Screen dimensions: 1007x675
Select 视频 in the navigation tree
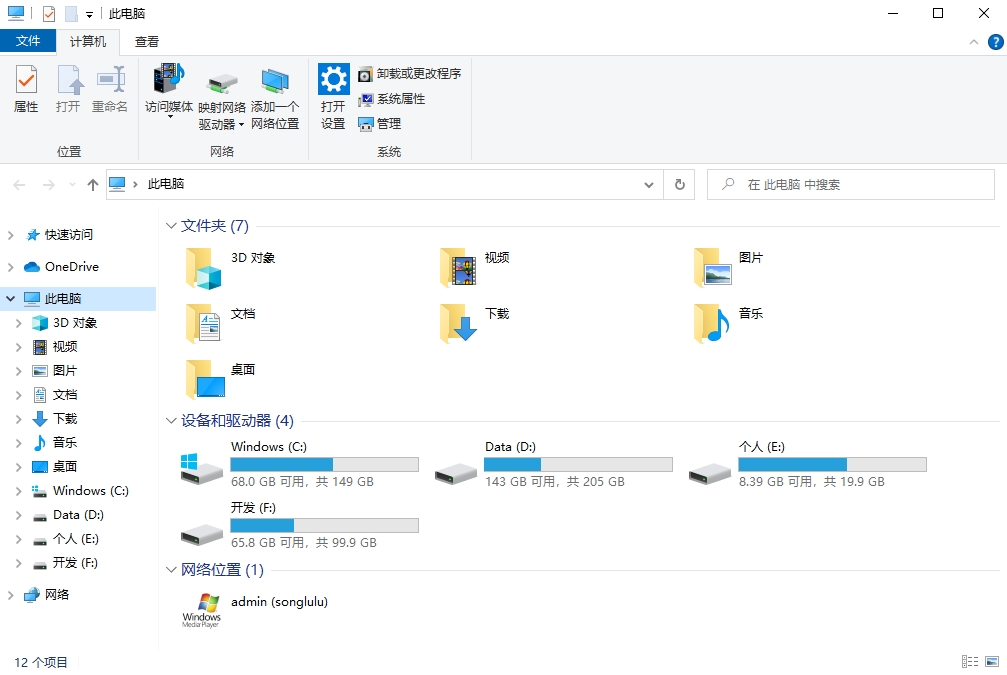(65, 347)
